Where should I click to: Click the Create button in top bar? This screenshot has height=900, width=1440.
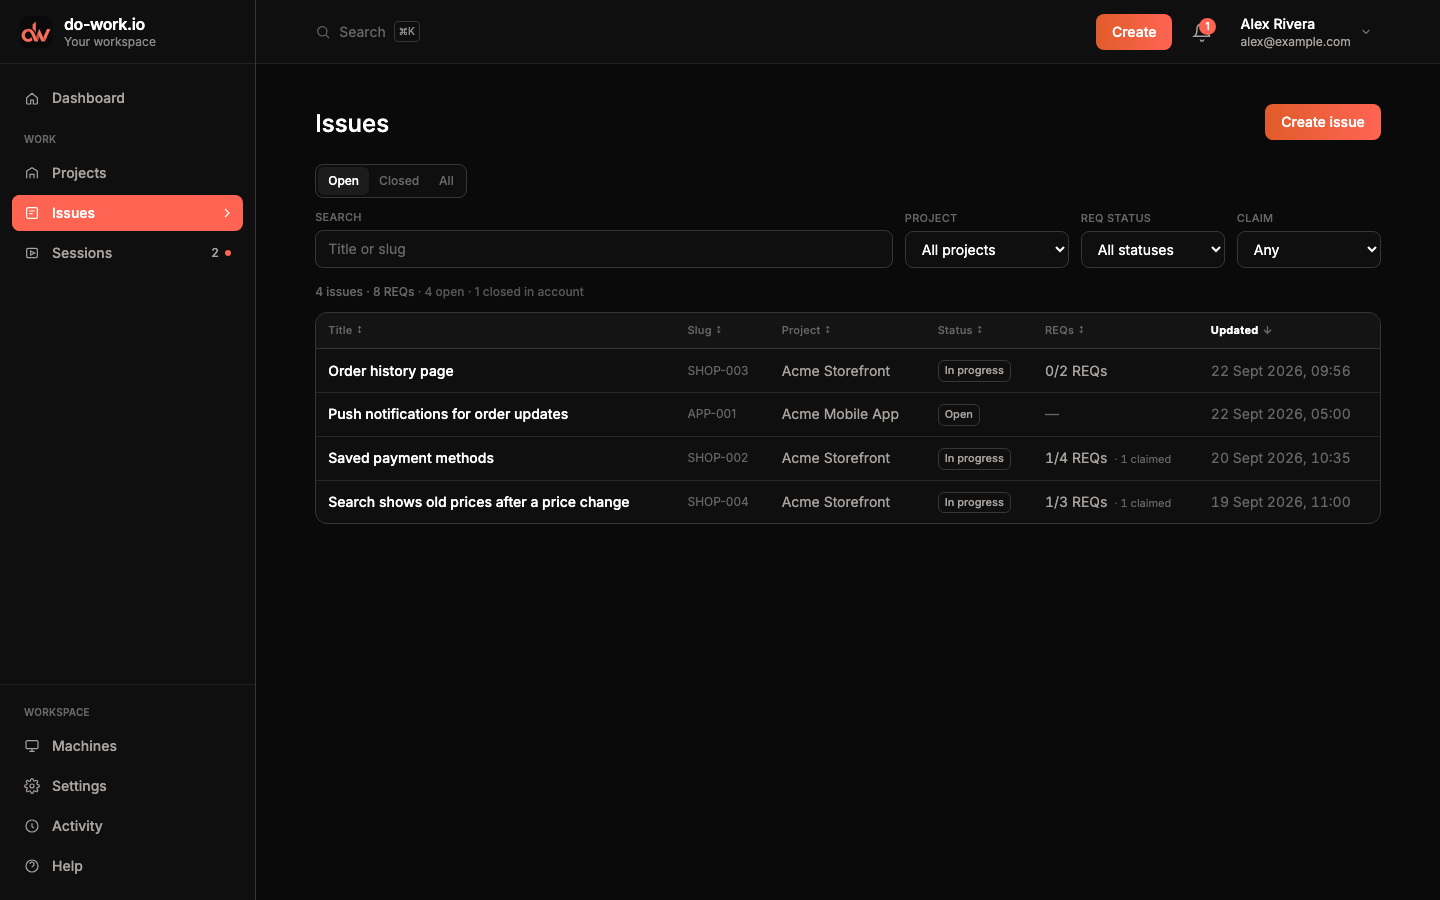point(1134,32)
